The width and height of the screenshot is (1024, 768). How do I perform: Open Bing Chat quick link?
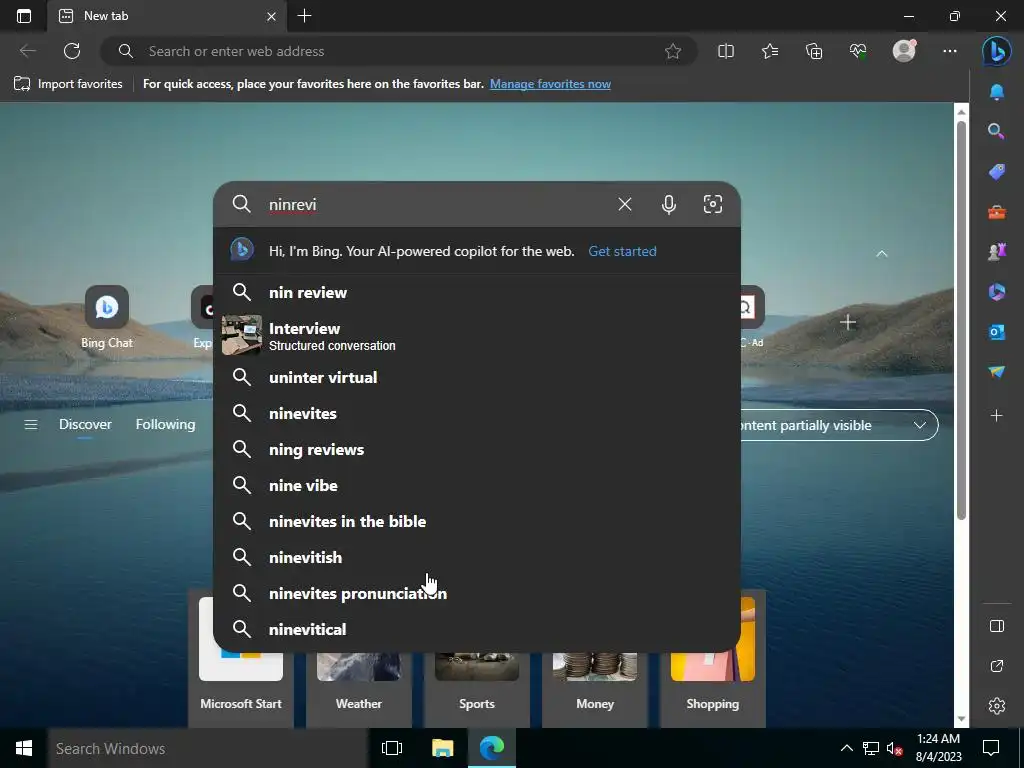pos(106,317)
